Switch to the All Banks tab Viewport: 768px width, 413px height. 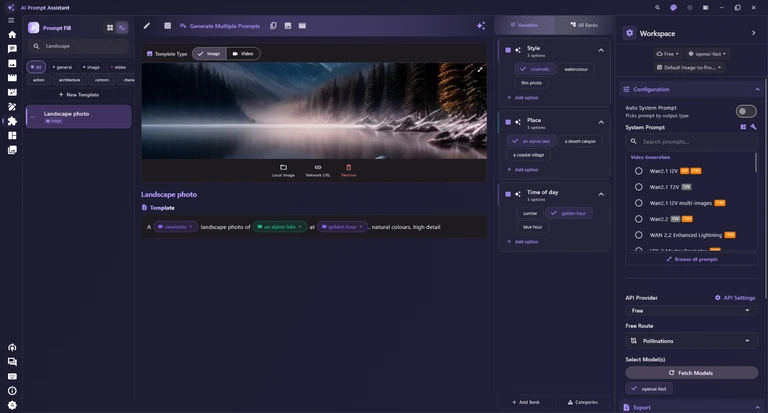(x=584, y=25)
